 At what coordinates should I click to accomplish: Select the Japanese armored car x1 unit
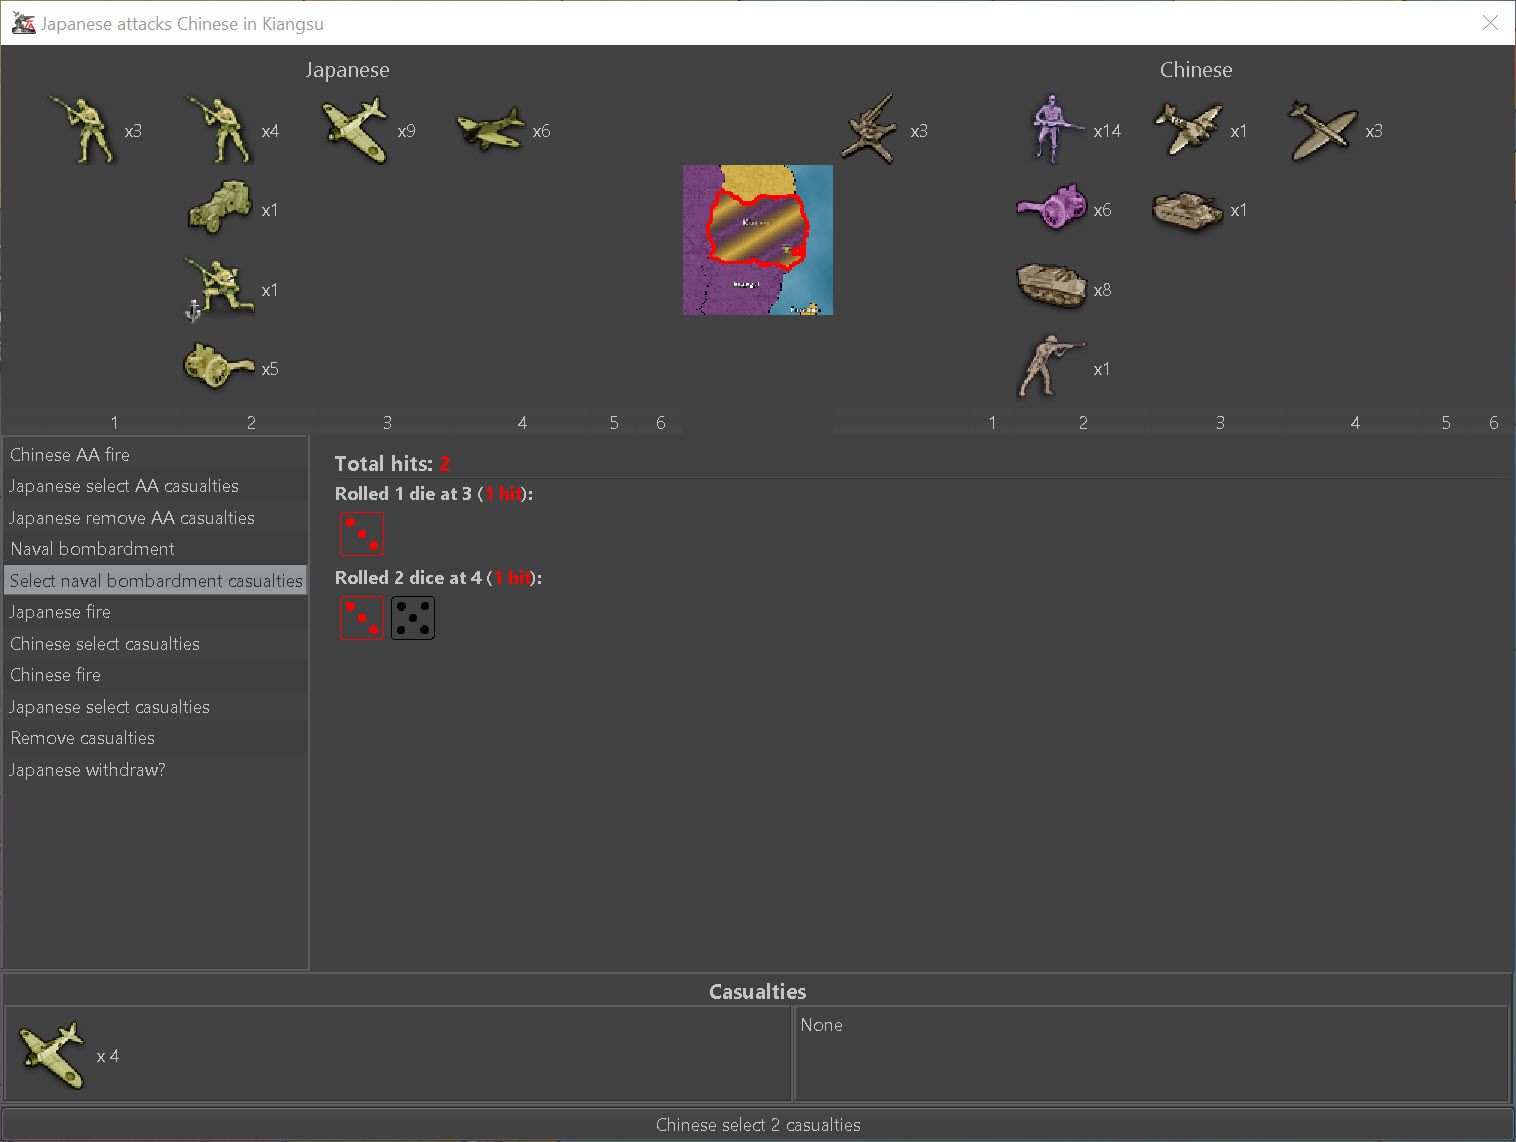click(x=220, y=209)
